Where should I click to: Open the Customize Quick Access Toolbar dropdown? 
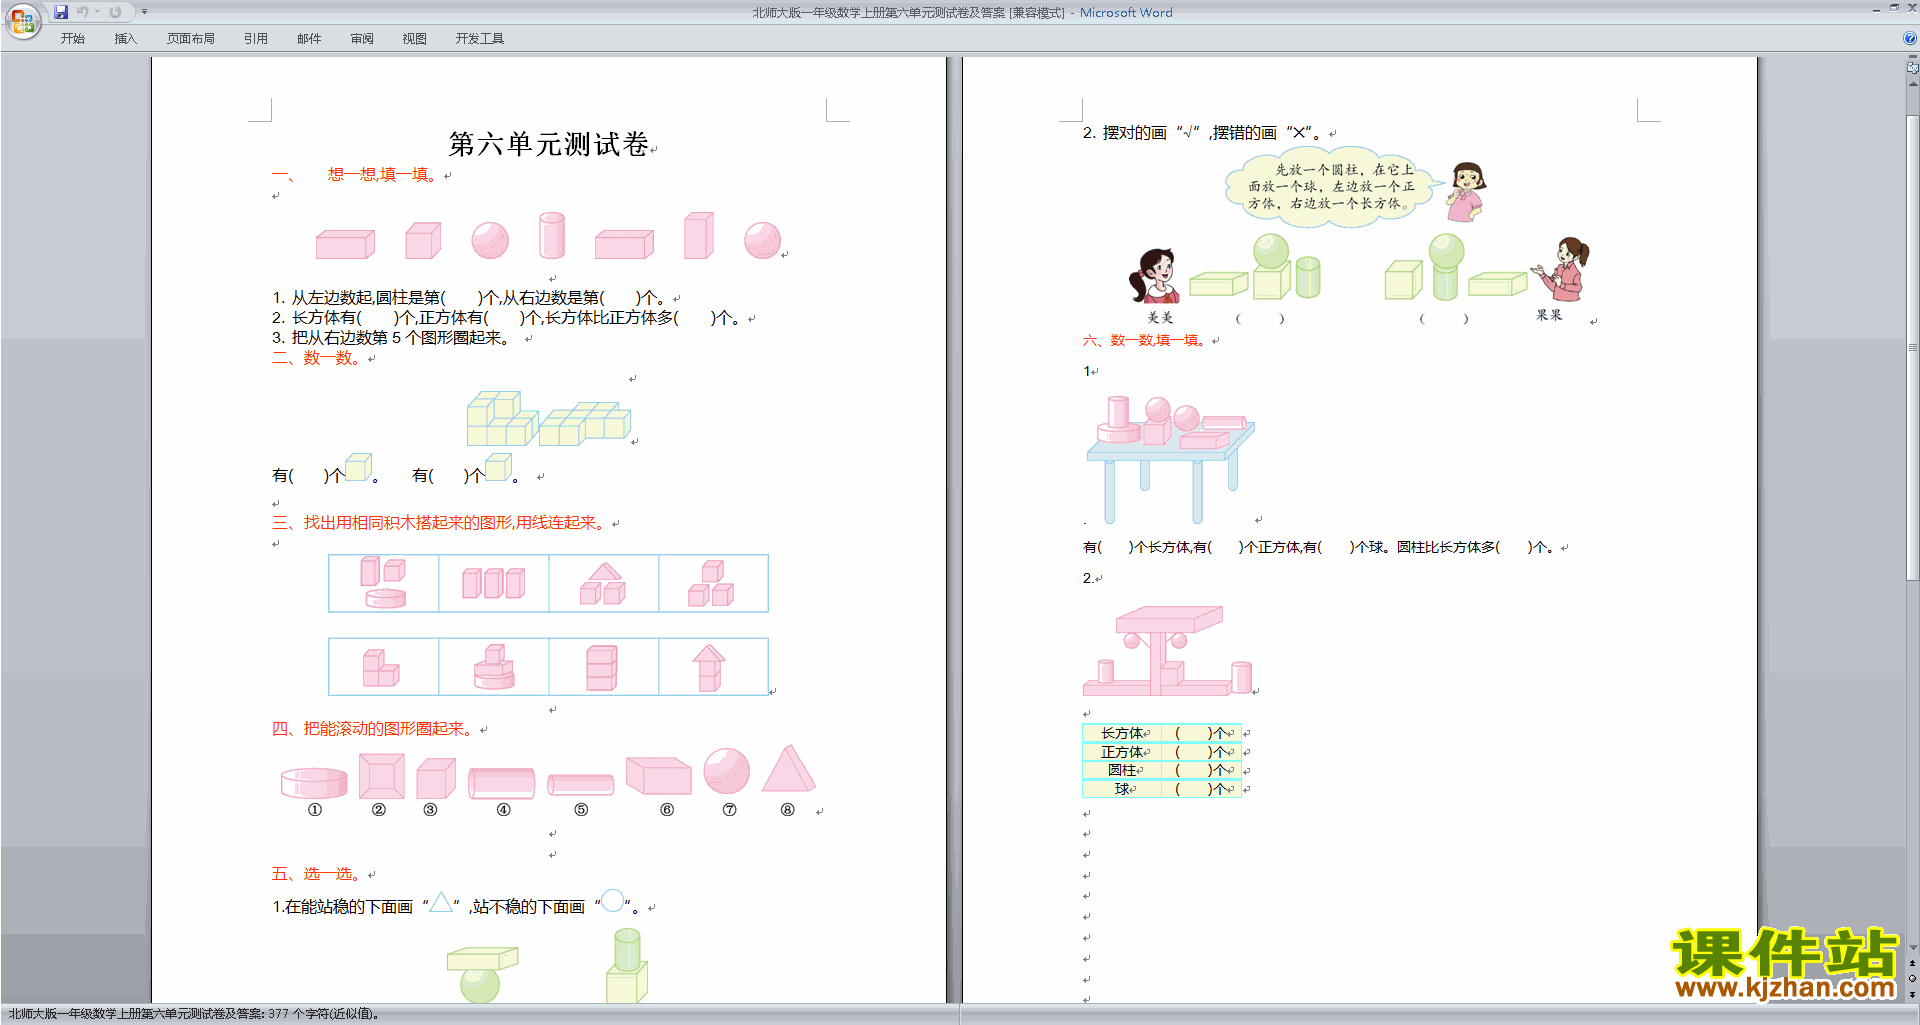pyautogui.click(x=144, y=12)
